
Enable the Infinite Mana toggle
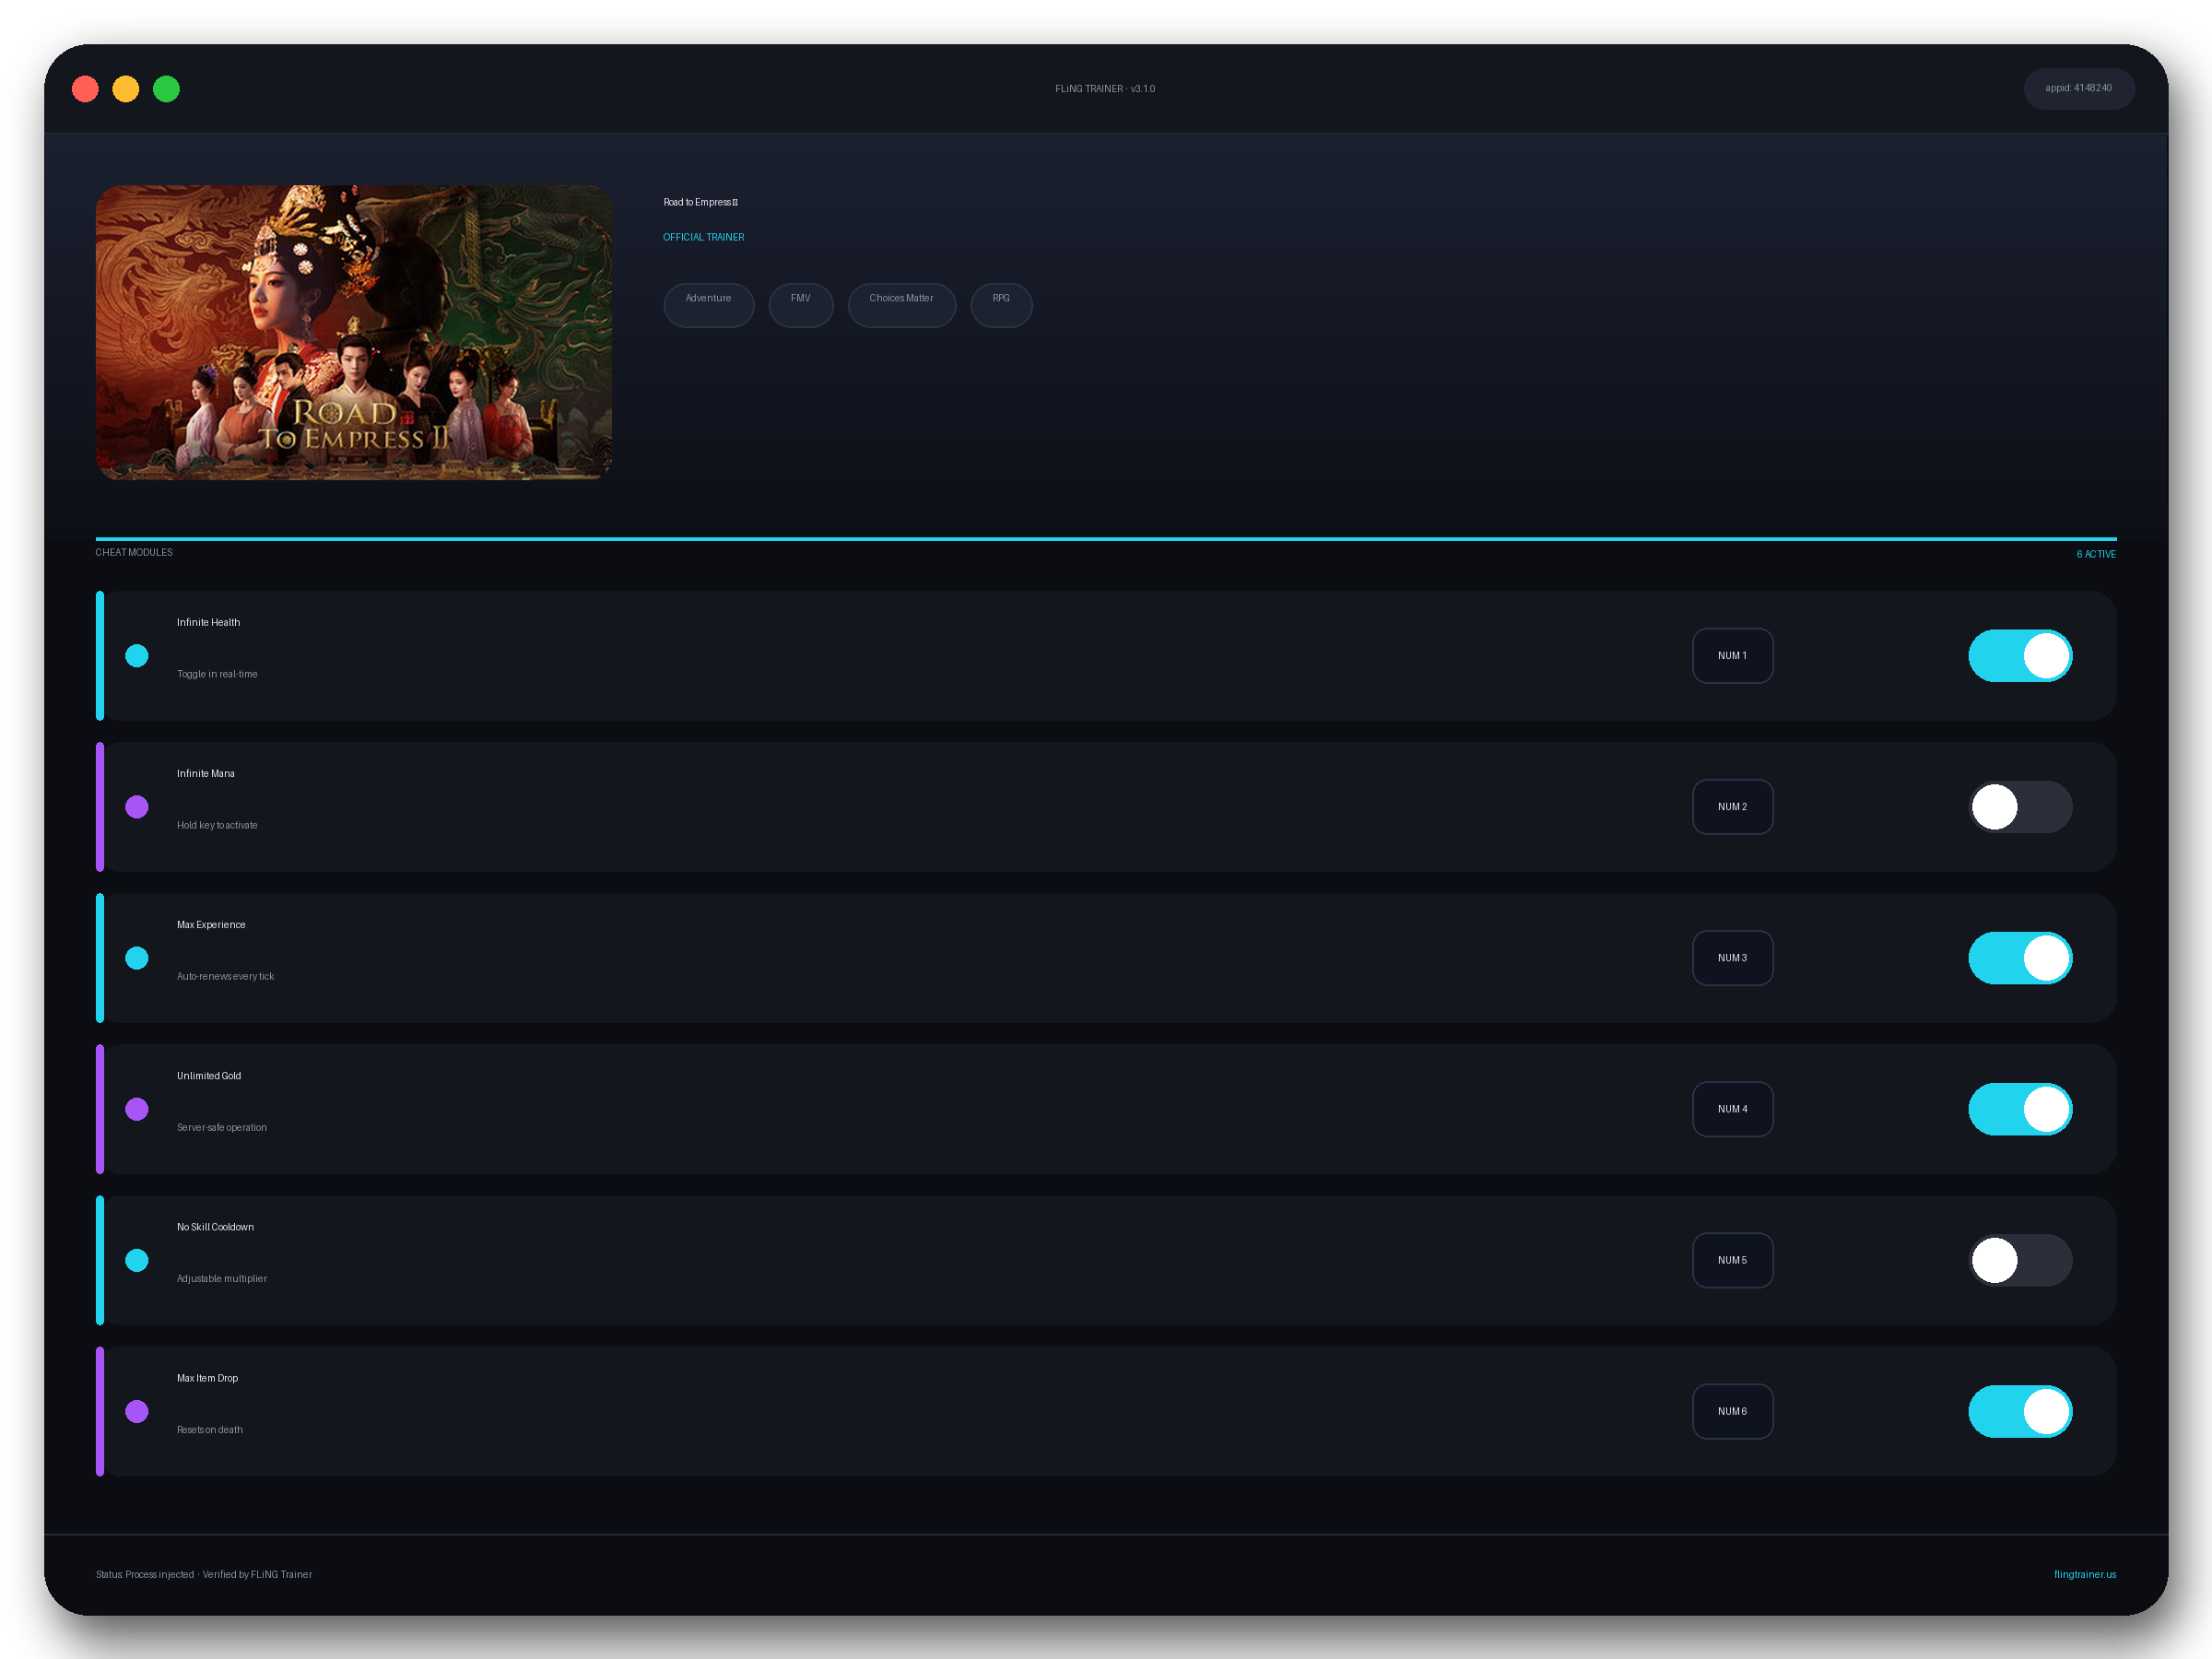[x=2020, y=807]
